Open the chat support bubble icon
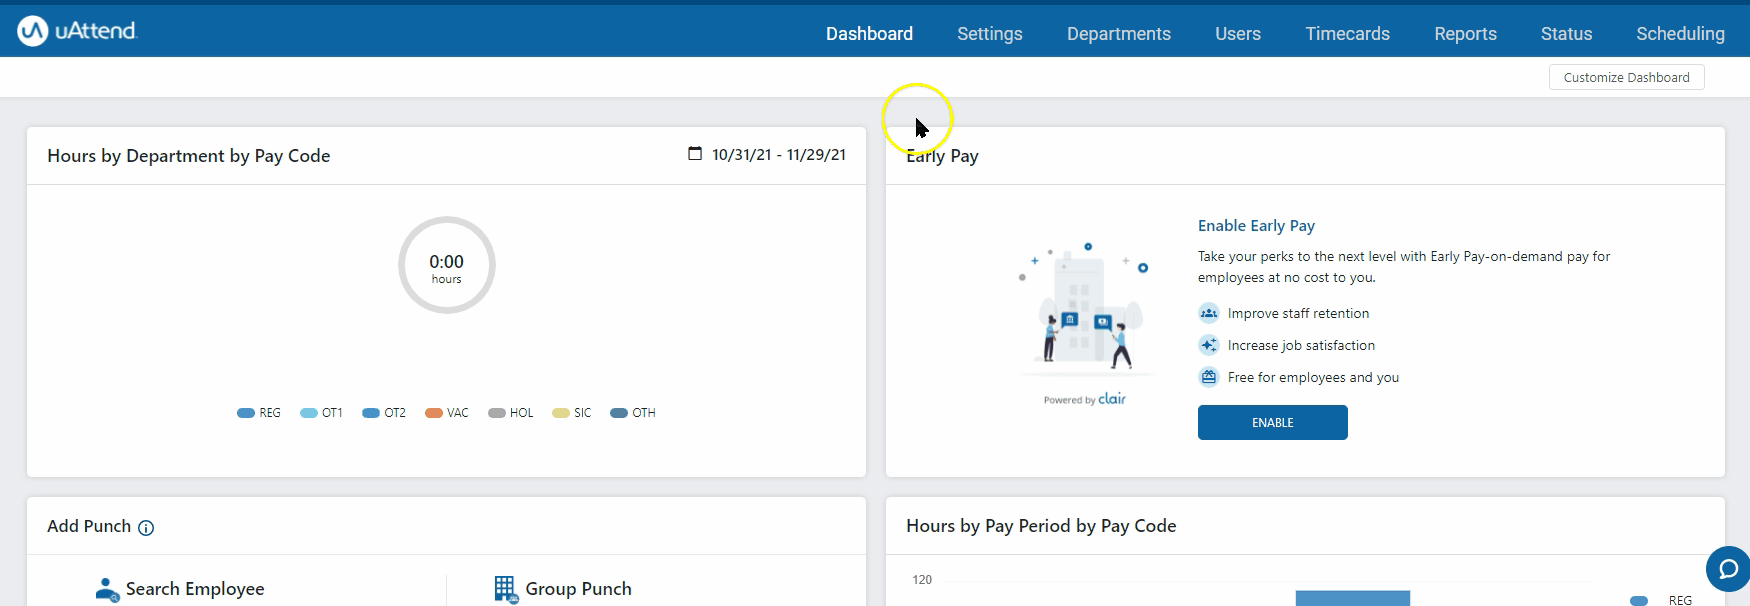The image size is (1750, 606). (1728, 569)
